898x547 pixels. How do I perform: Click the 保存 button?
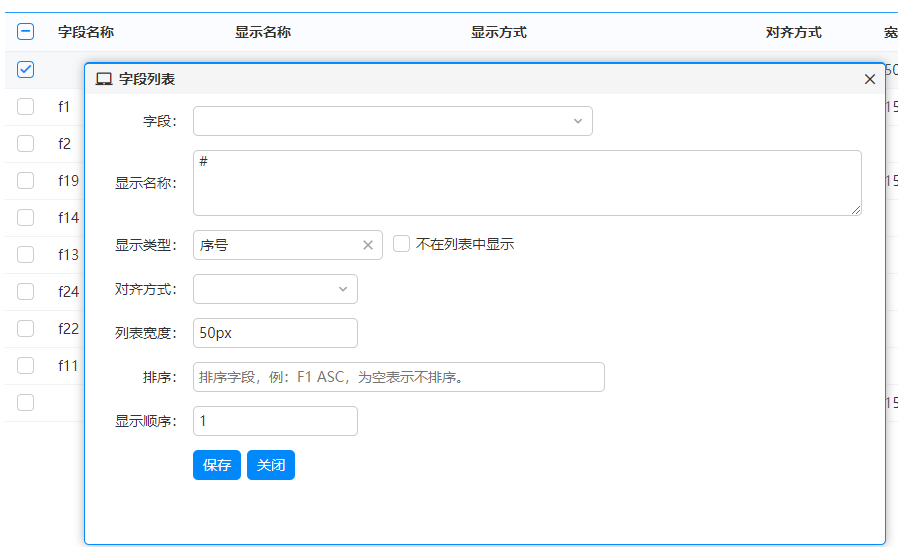[216, 465]
